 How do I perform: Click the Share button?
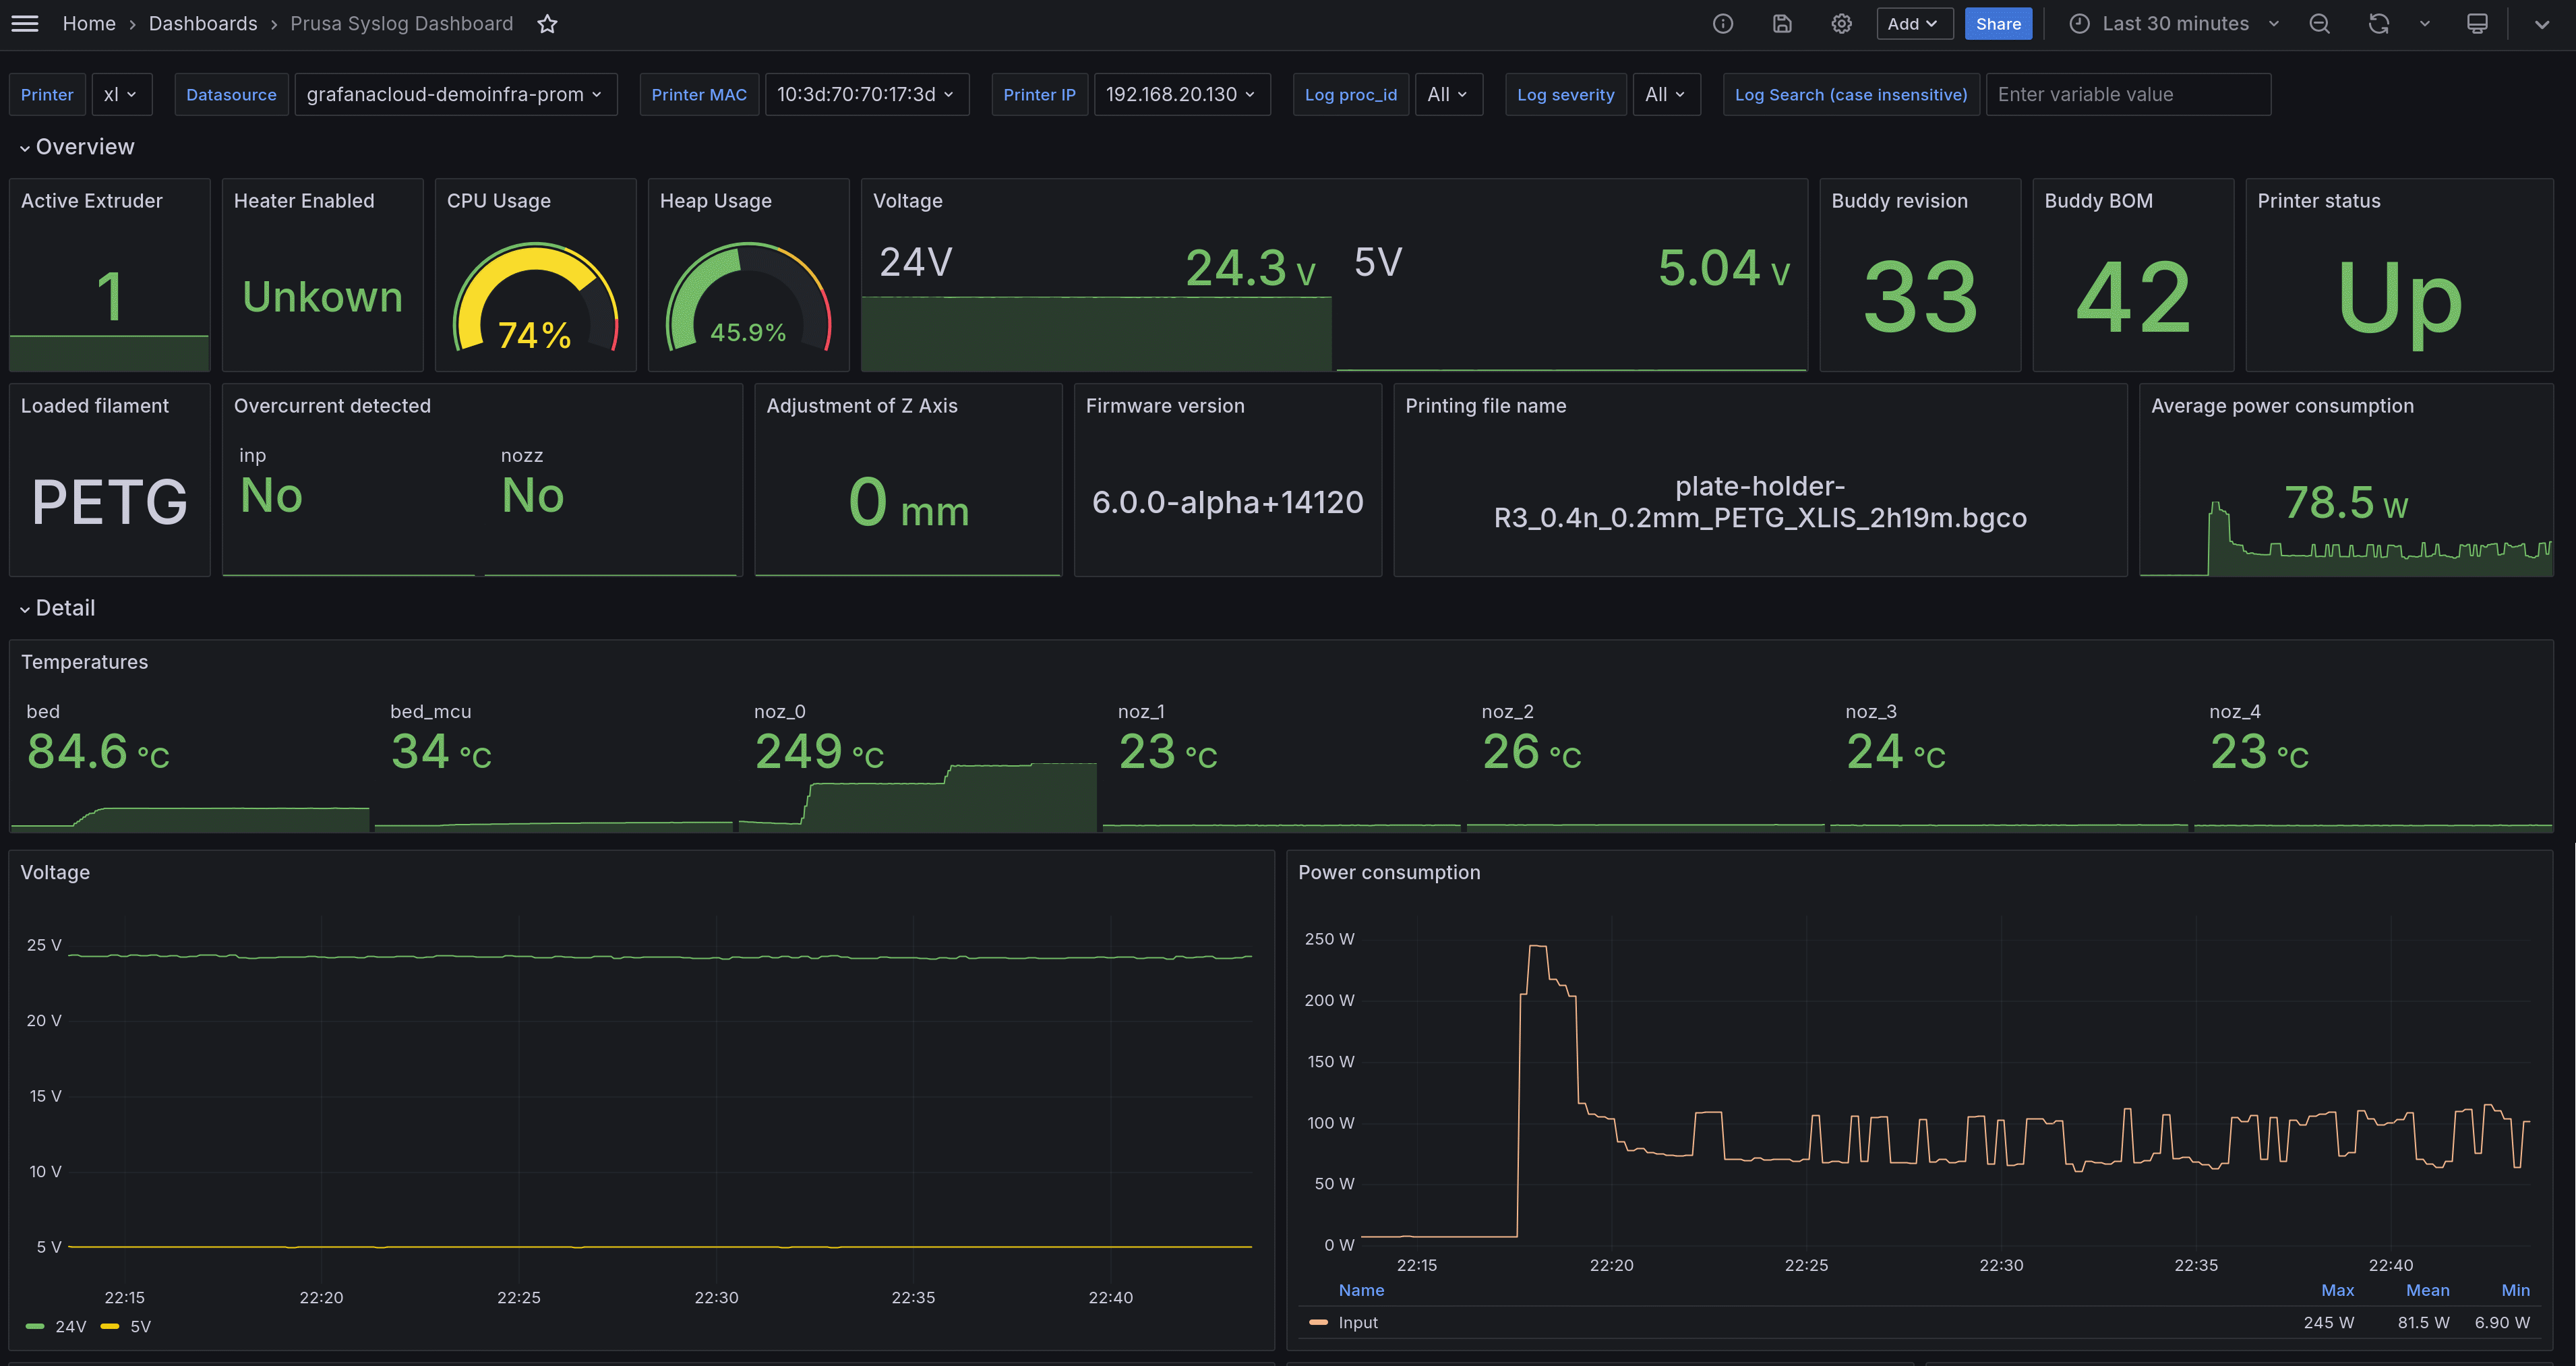point(1997,23)
